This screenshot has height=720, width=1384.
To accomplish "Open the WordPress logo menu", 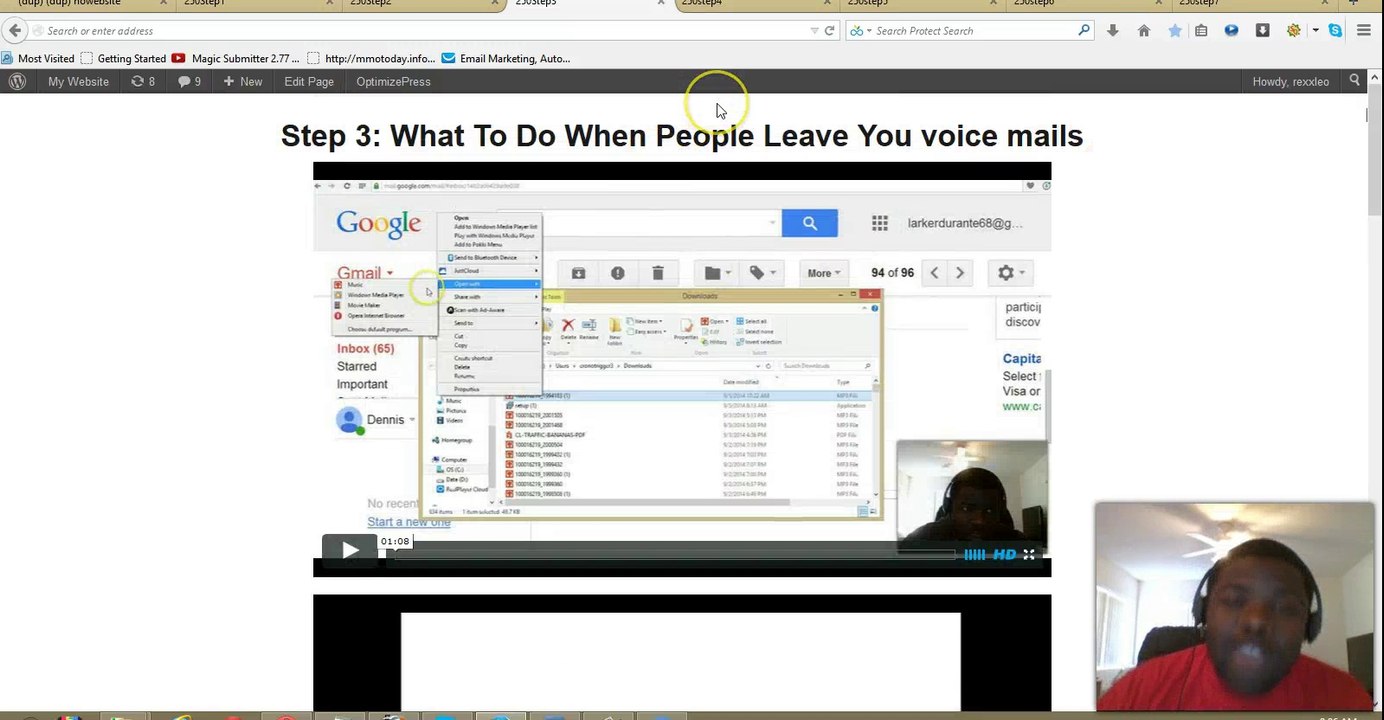I will coord(17,81).
